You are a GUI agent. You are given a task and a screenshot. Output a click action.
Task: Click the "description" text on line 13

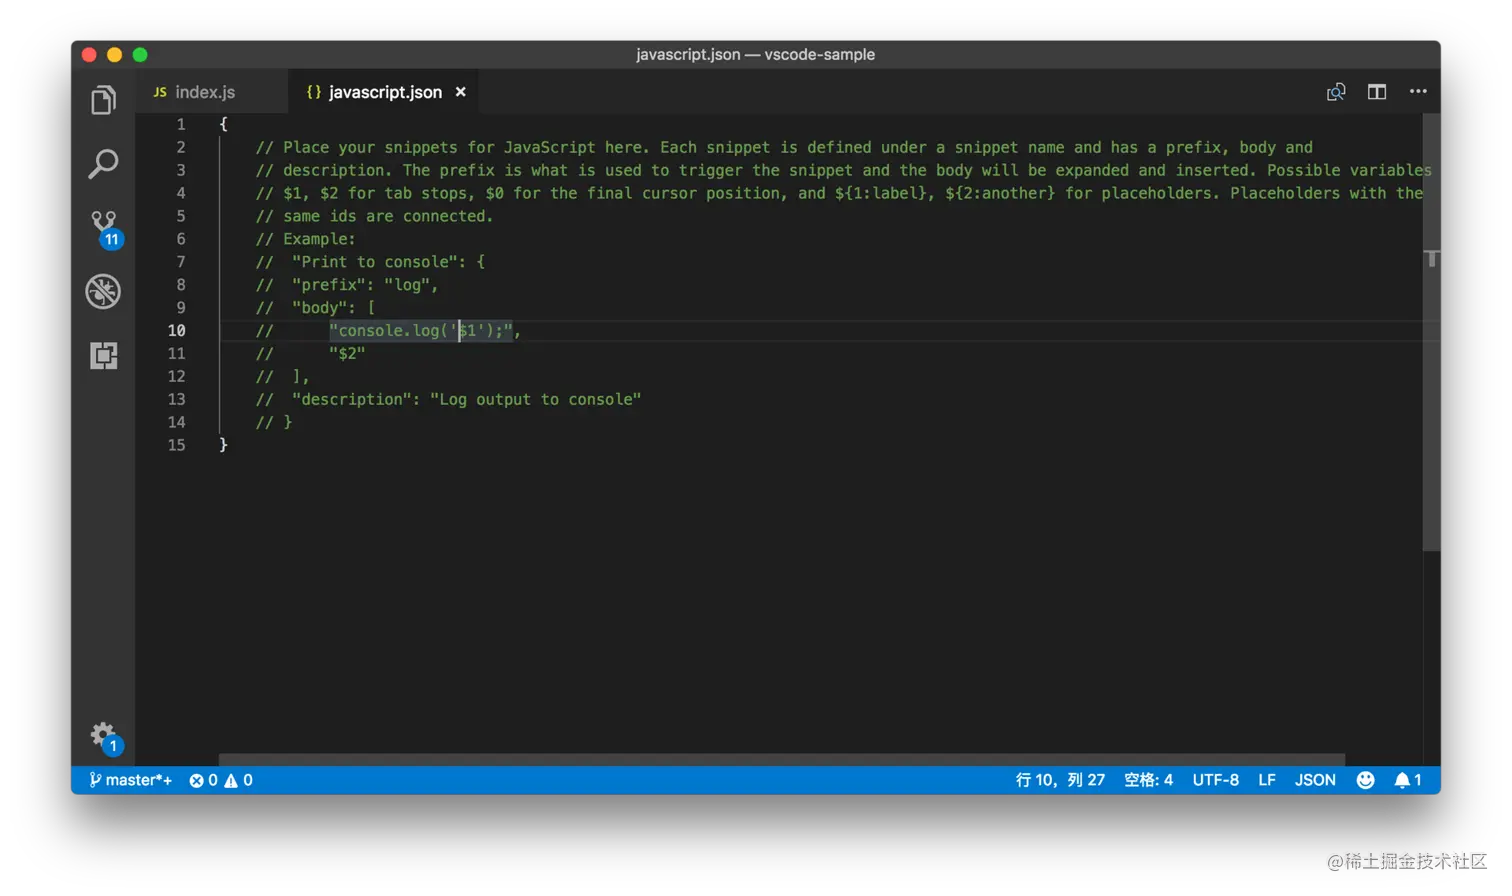[351, 400]
